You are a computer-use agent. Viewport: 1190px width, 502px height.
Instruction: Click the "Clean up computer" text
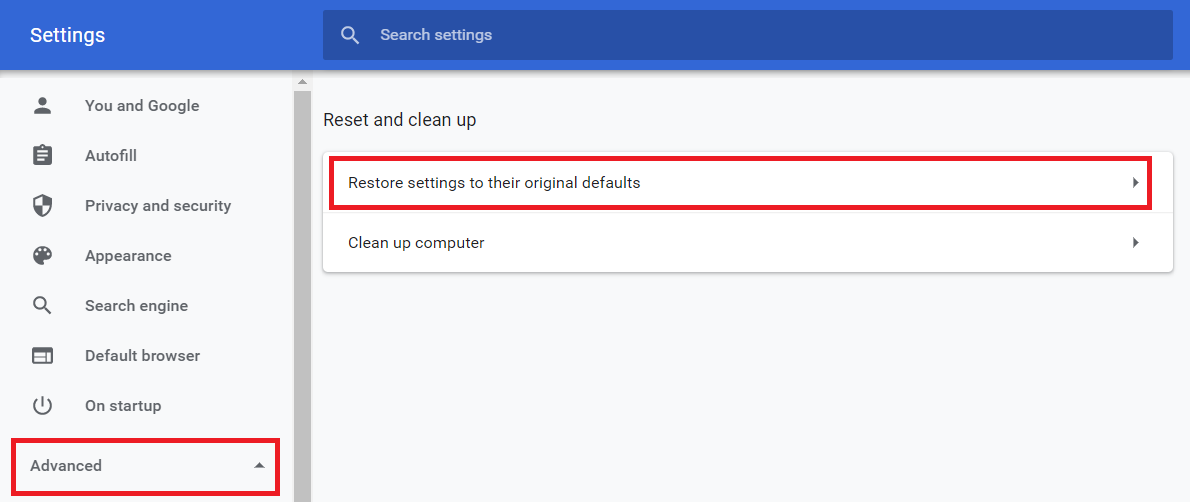coord(416,243)
